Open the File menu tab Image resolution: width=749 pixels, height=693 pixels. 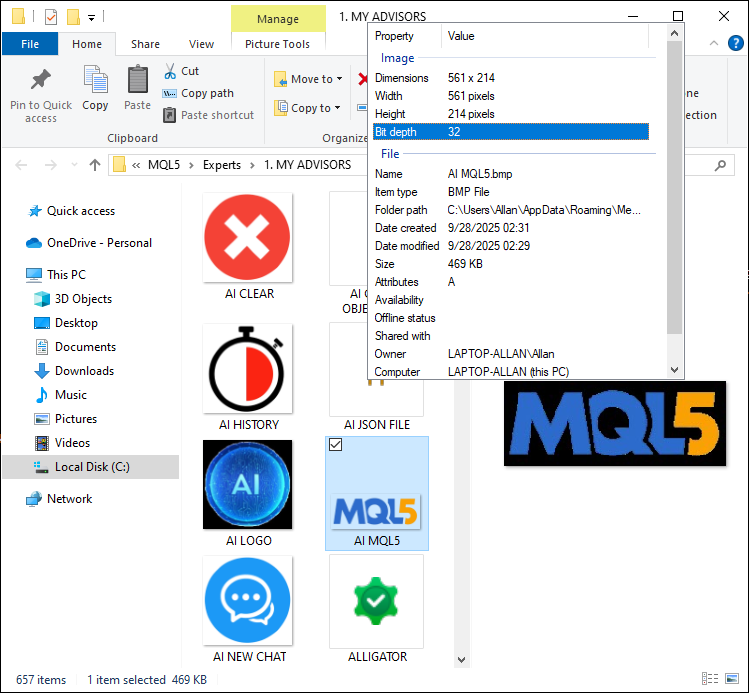(x=30, y=44)
